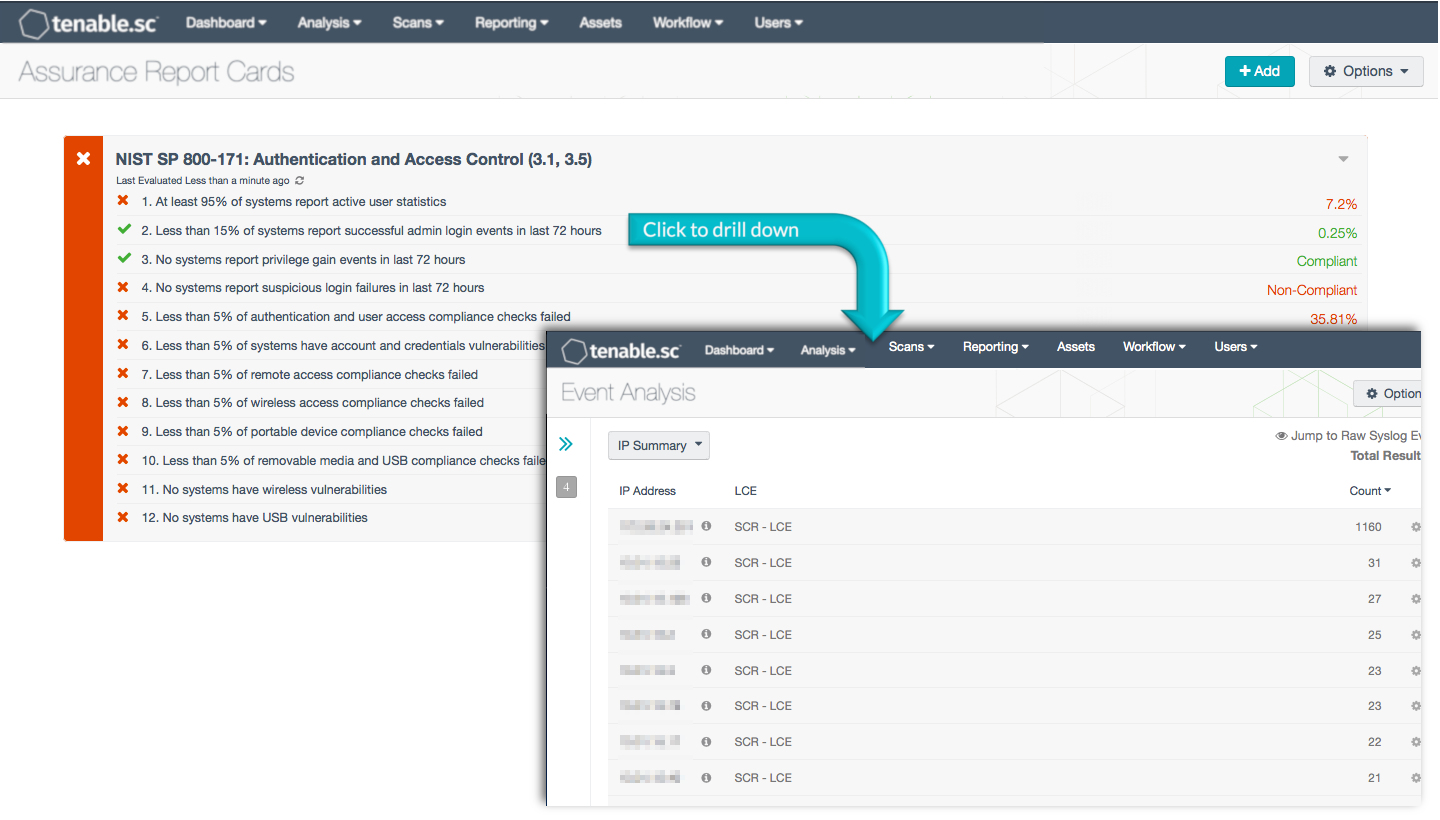Image resolution: width=1440 pixels, height=820 pixels.
Task: Click the info icon on the row with count 1160
Action: 706,526
